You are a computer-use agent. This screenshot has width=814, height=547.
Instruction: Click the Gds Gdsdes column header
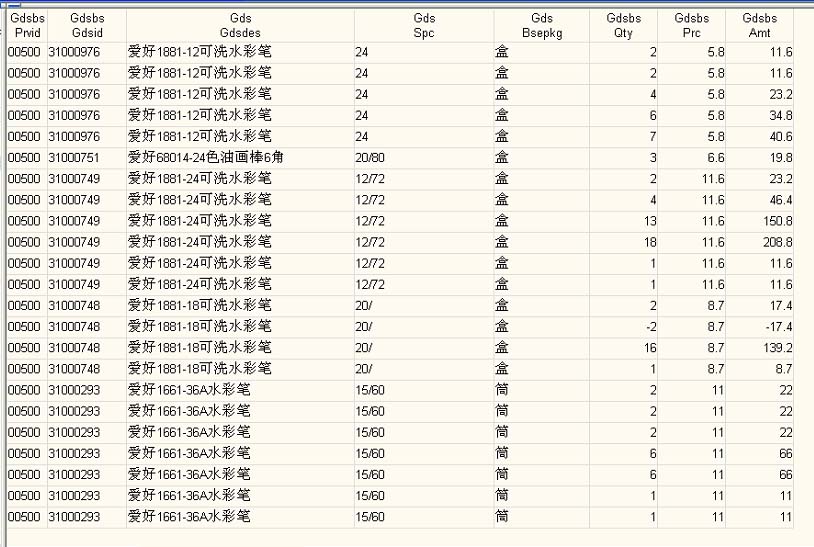[240, 25]
